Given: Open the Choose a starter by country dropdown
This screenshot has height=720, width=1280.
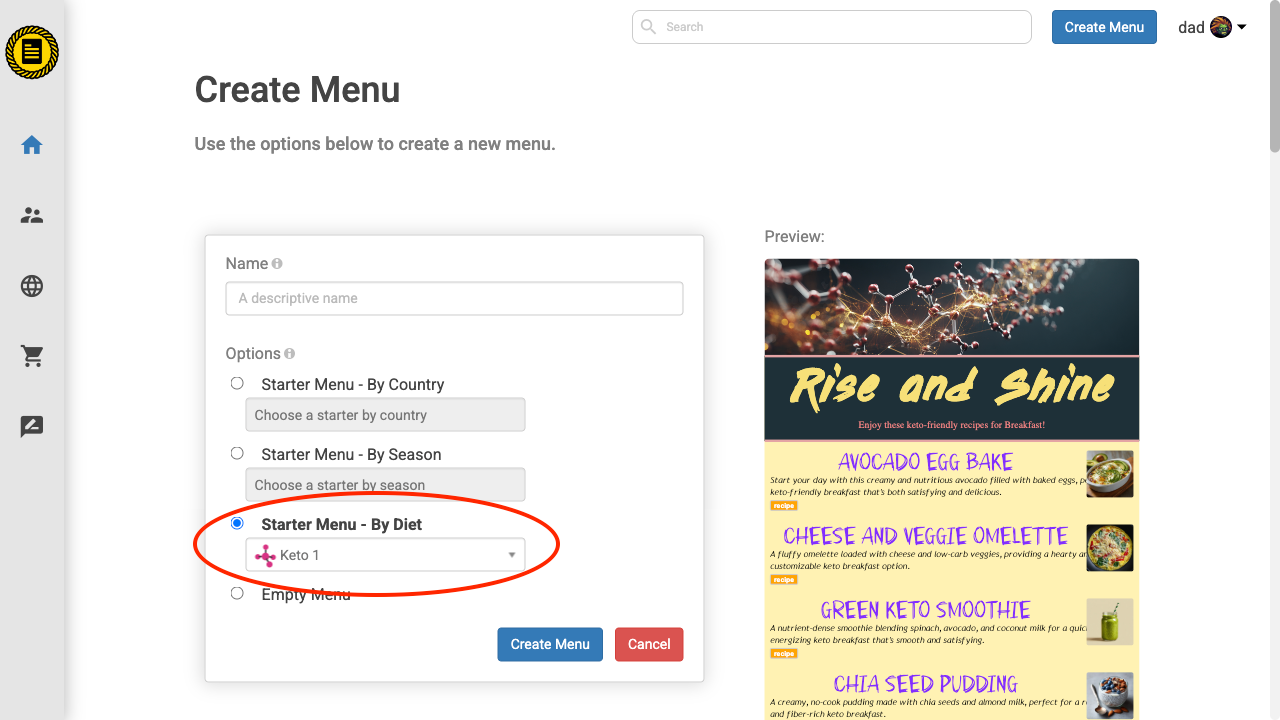Looking at the screenshot, I should coord(385,414).
